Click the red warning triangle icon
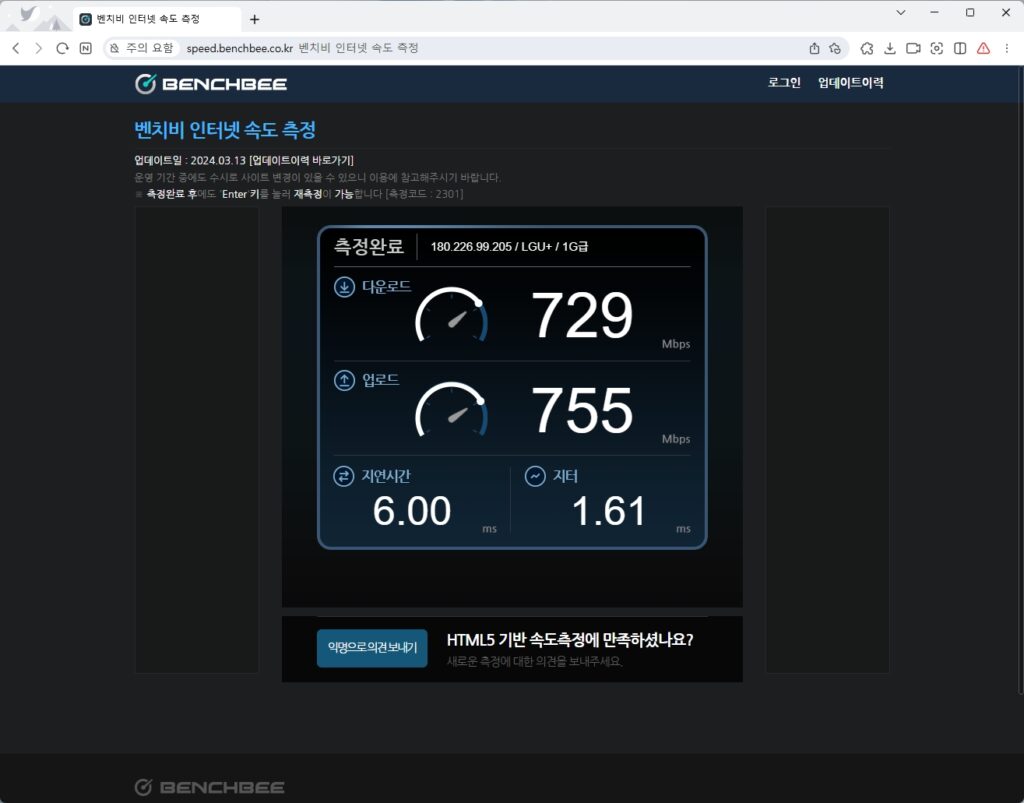The width and height of the screenshot is (1024, 803). click(983, 48)
